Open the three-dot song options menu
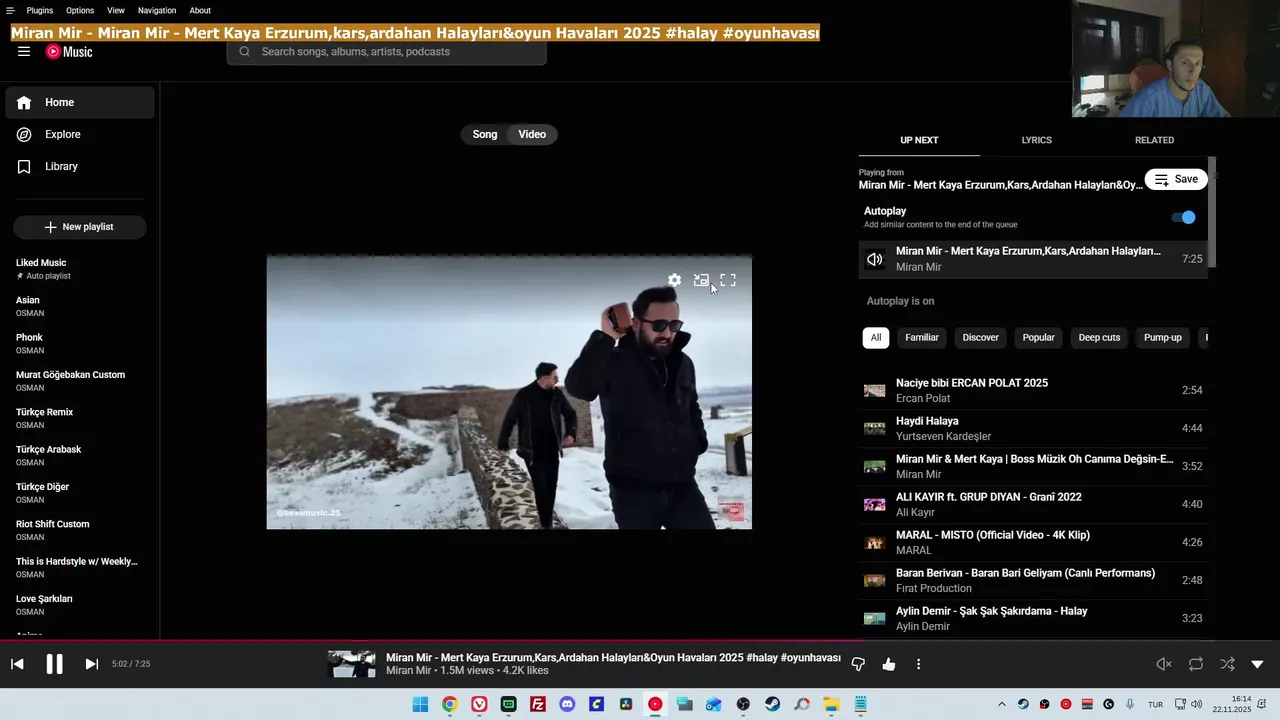This screenshot has height=720, width=1280. 918,664
